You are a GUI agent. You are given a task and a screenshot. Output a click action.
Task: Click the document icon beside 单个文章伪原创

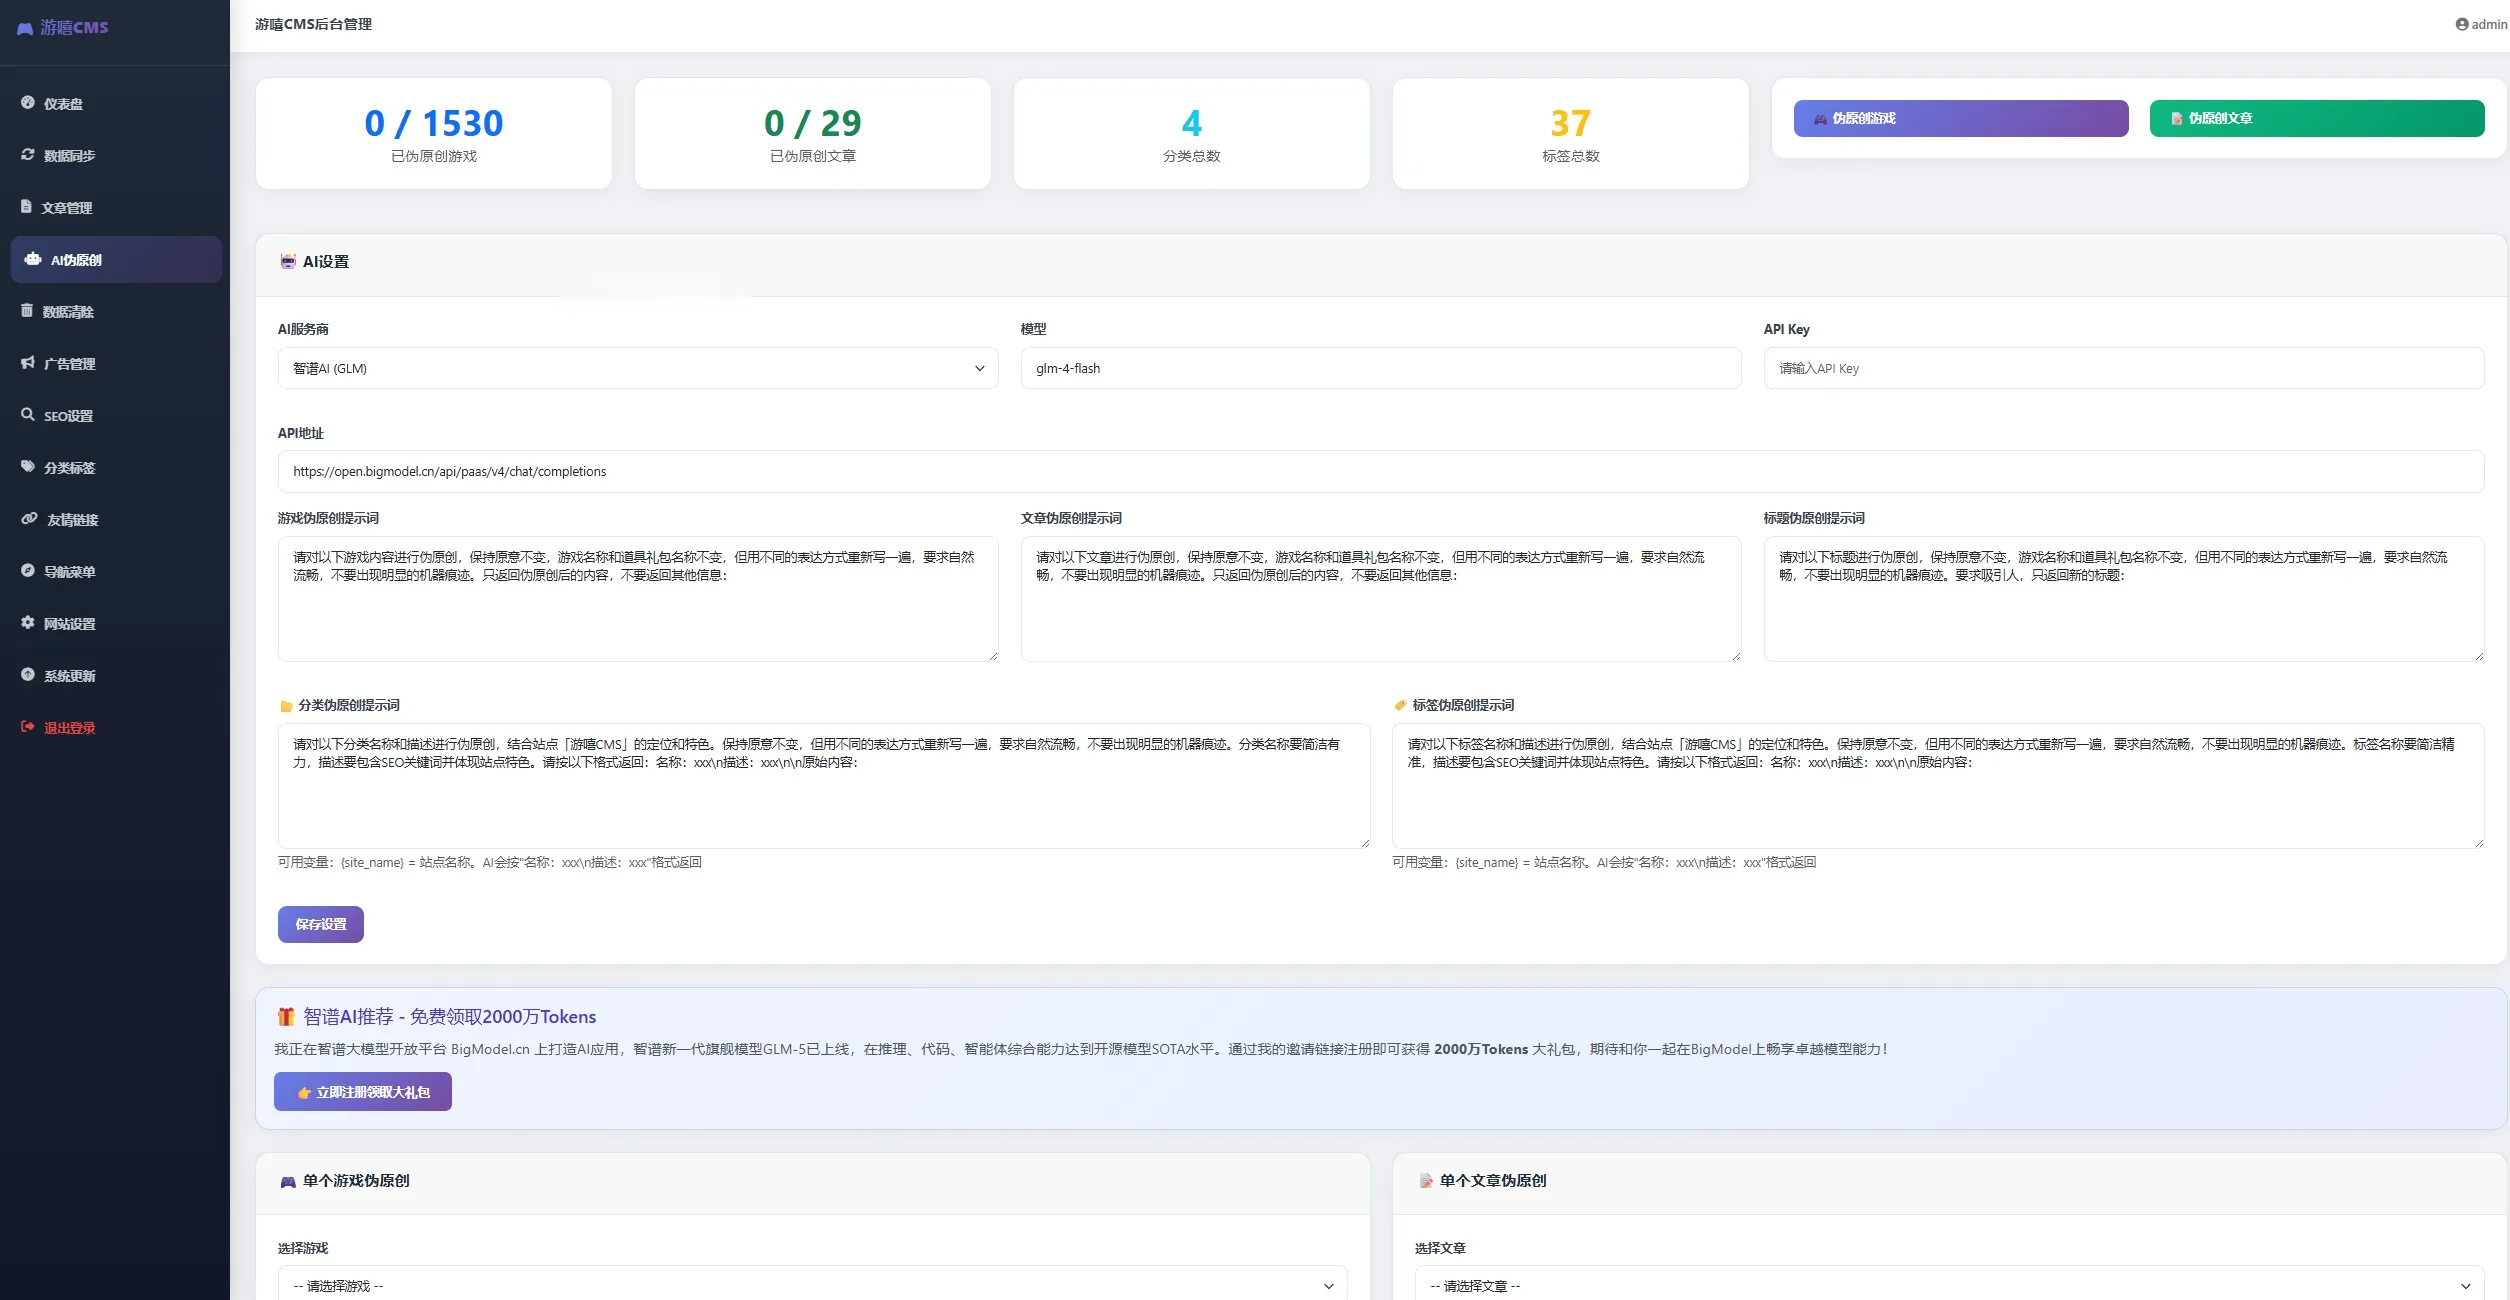tap(1426, 1181)
